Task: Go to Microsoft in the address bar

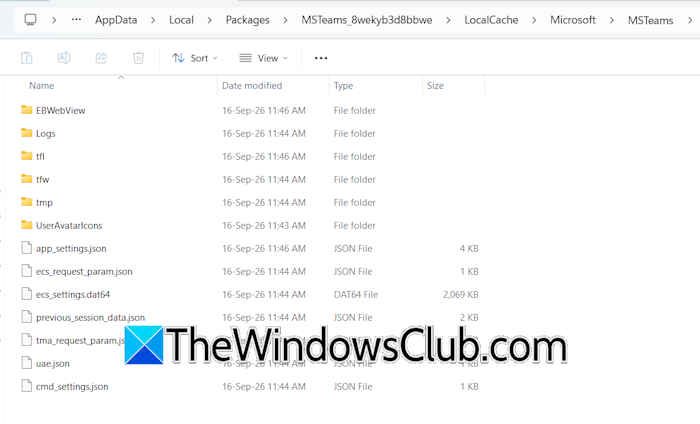Action: [x=573, y=20]
